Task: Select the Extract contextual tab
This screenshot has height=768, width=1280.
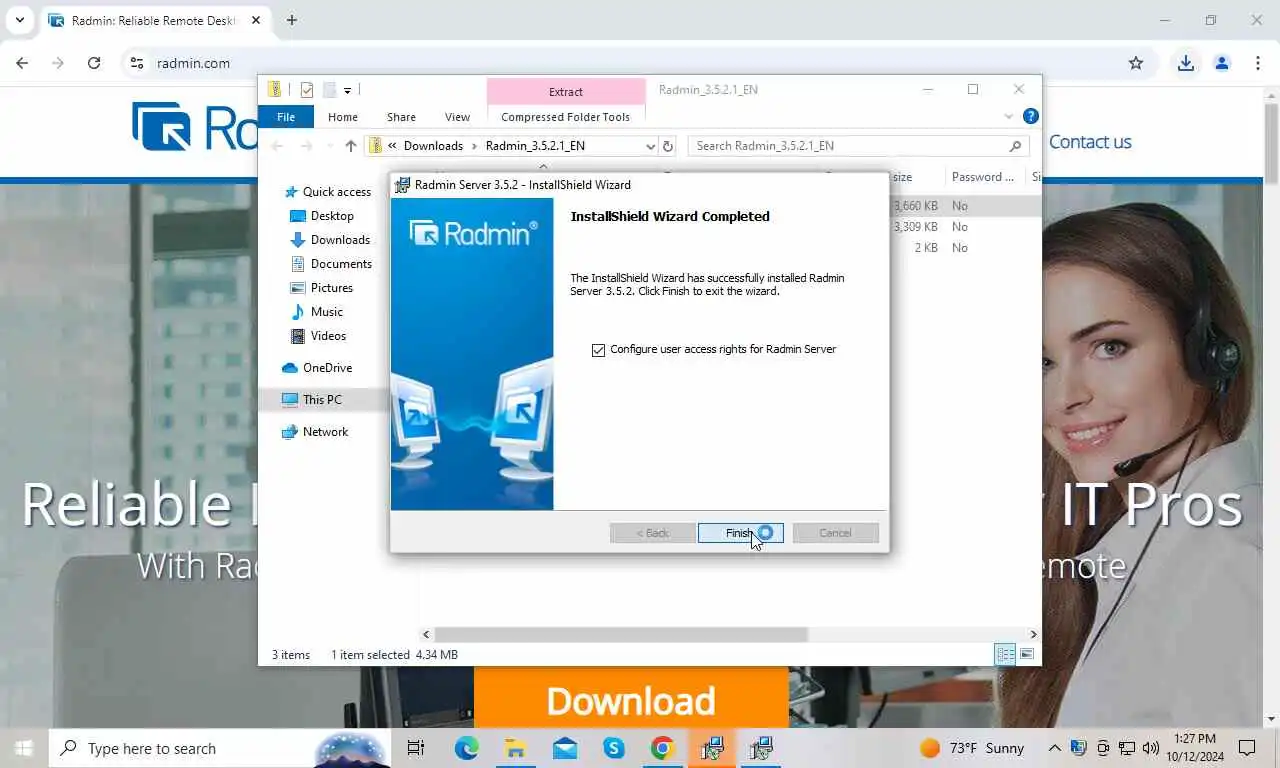Action: (x=566, y=91)
